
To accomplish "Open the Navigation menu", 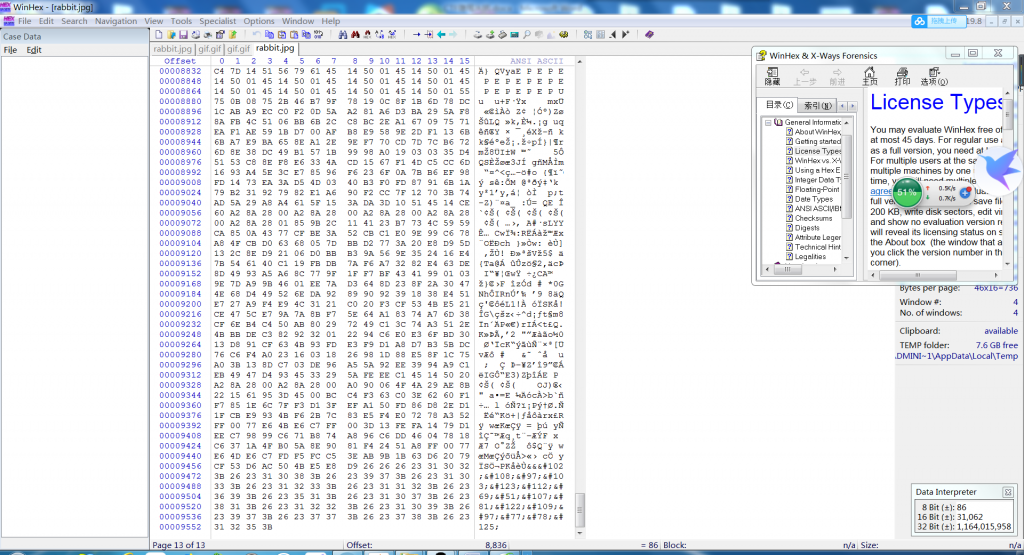I will 116,21.
